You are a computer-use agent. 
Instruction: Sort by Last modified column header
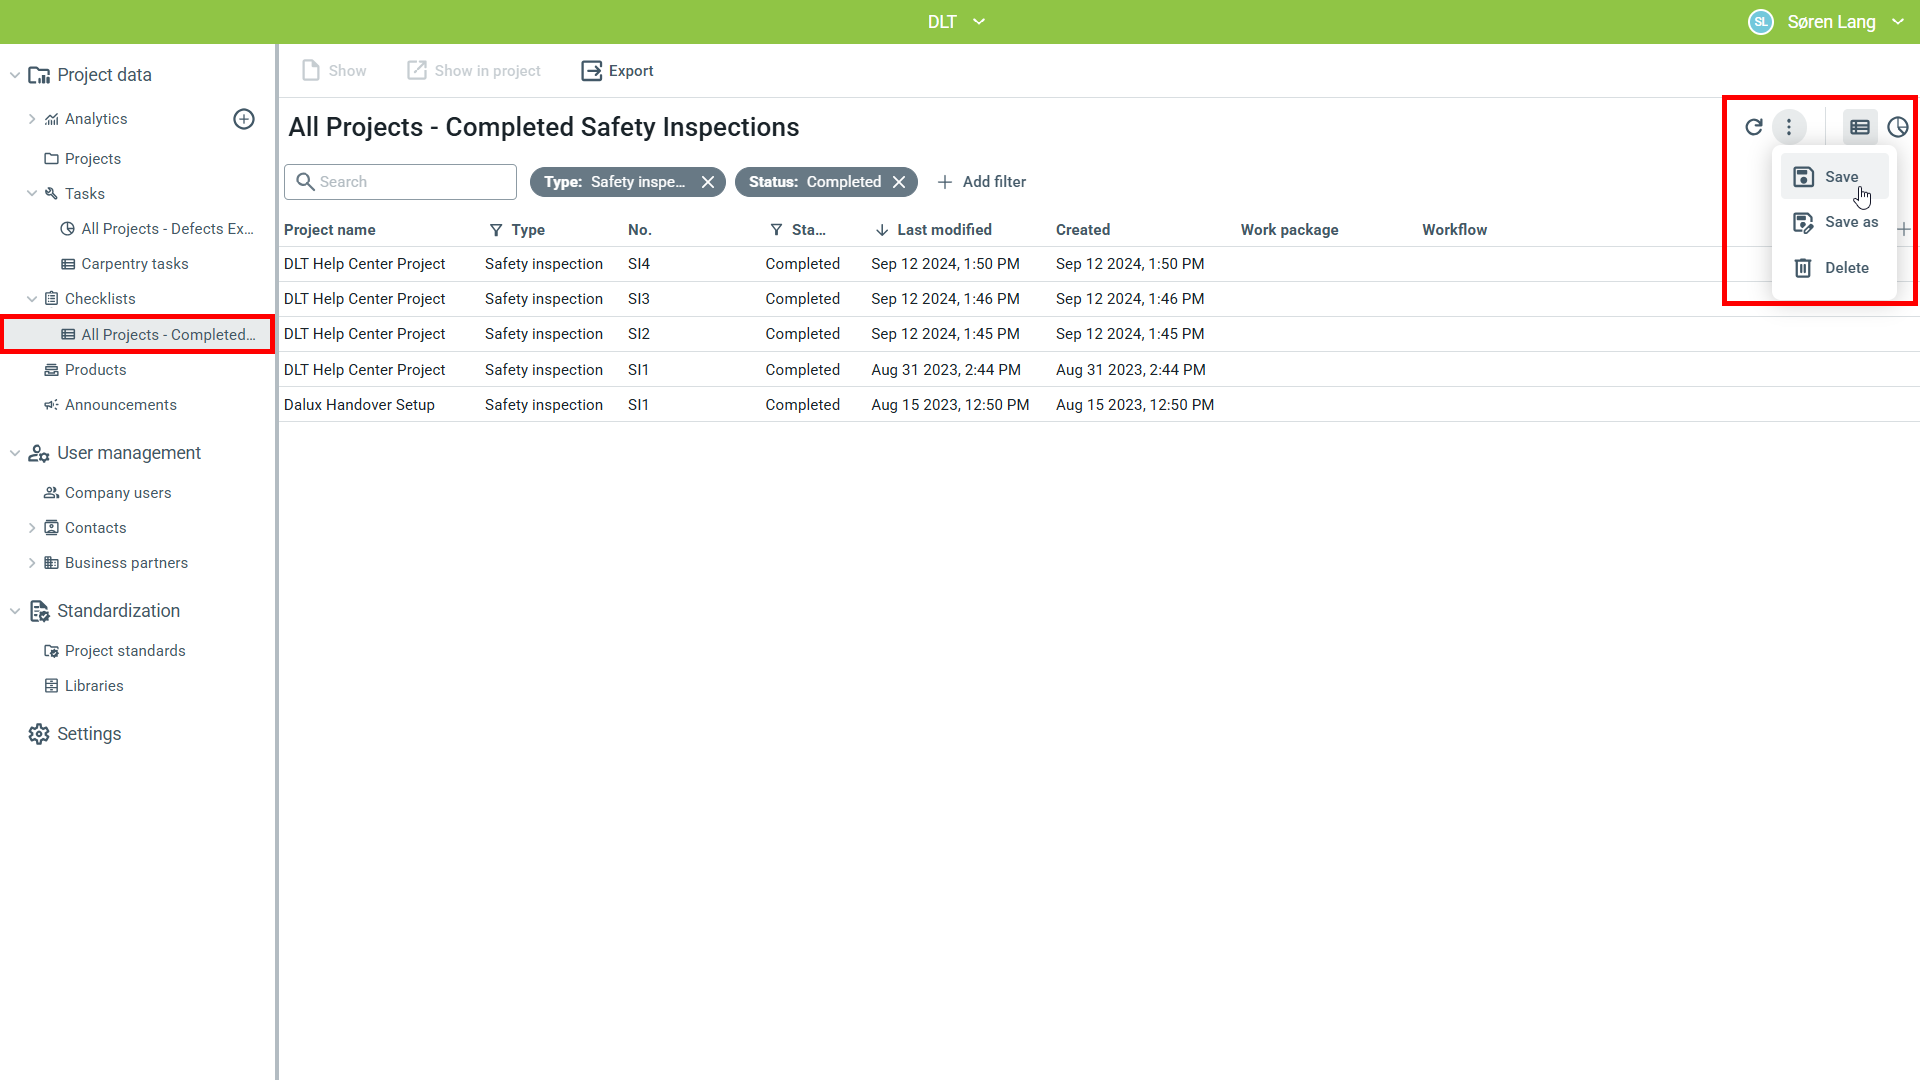point(943,230)
